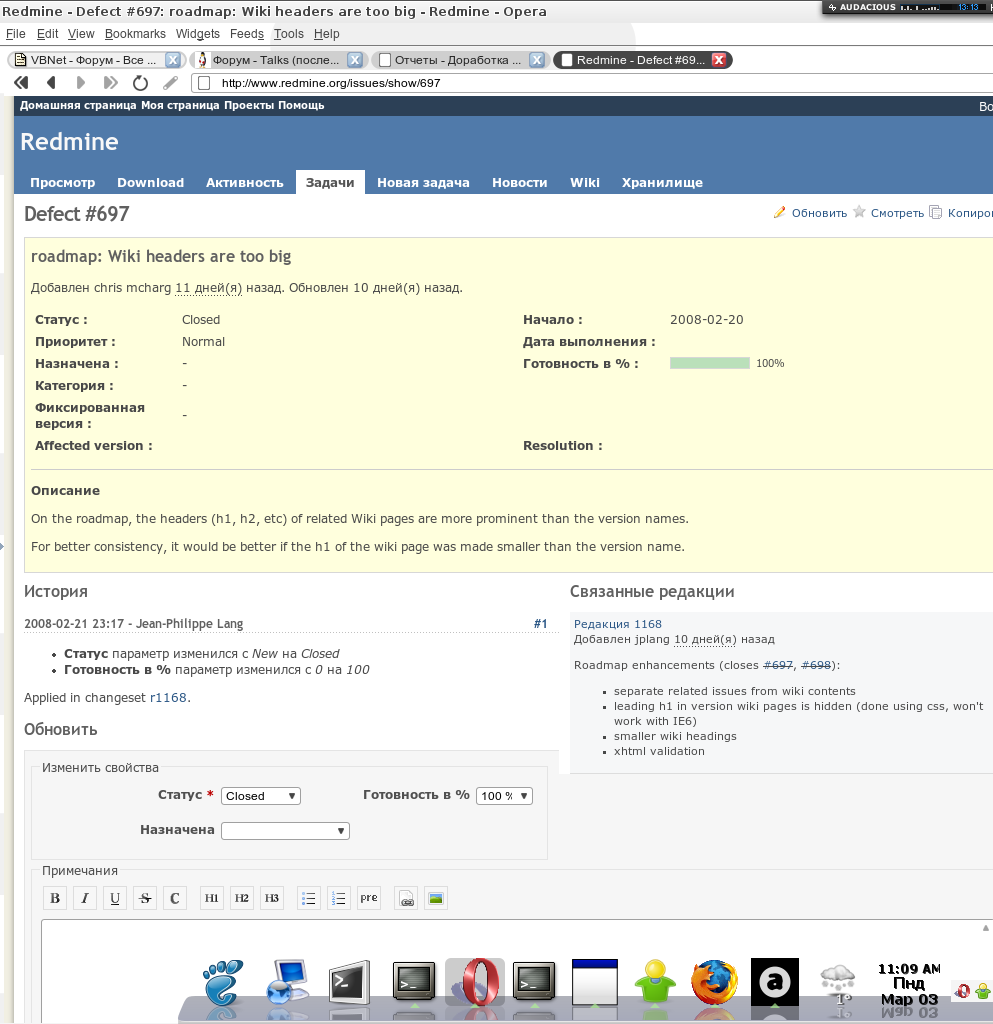This screenshot has width=993, height=1024.
Task: Open the Готовность в % dropdown
Action: click(x=505, y=796)
